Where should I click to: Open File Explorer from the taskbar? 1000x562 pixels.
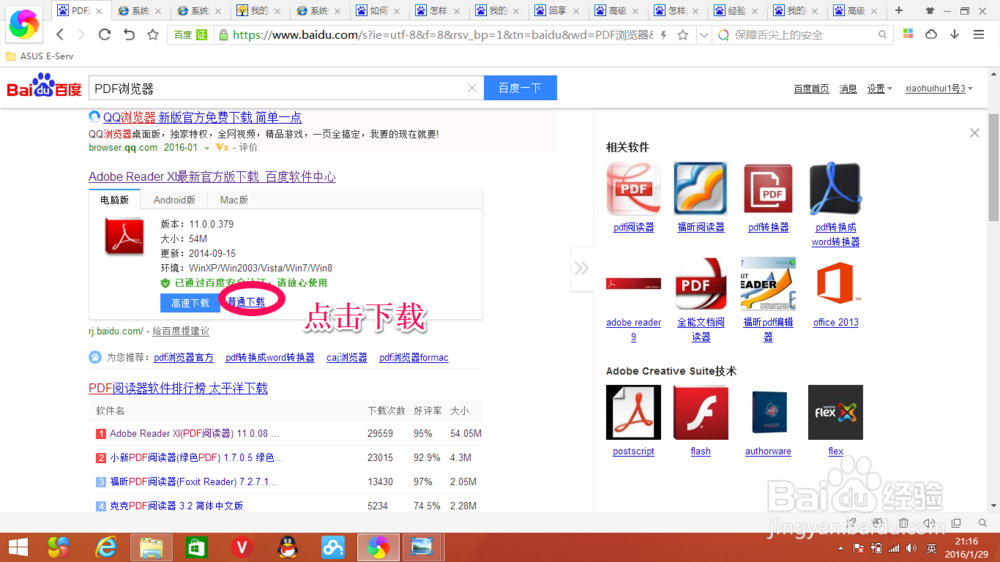click(x=151, y=547)
